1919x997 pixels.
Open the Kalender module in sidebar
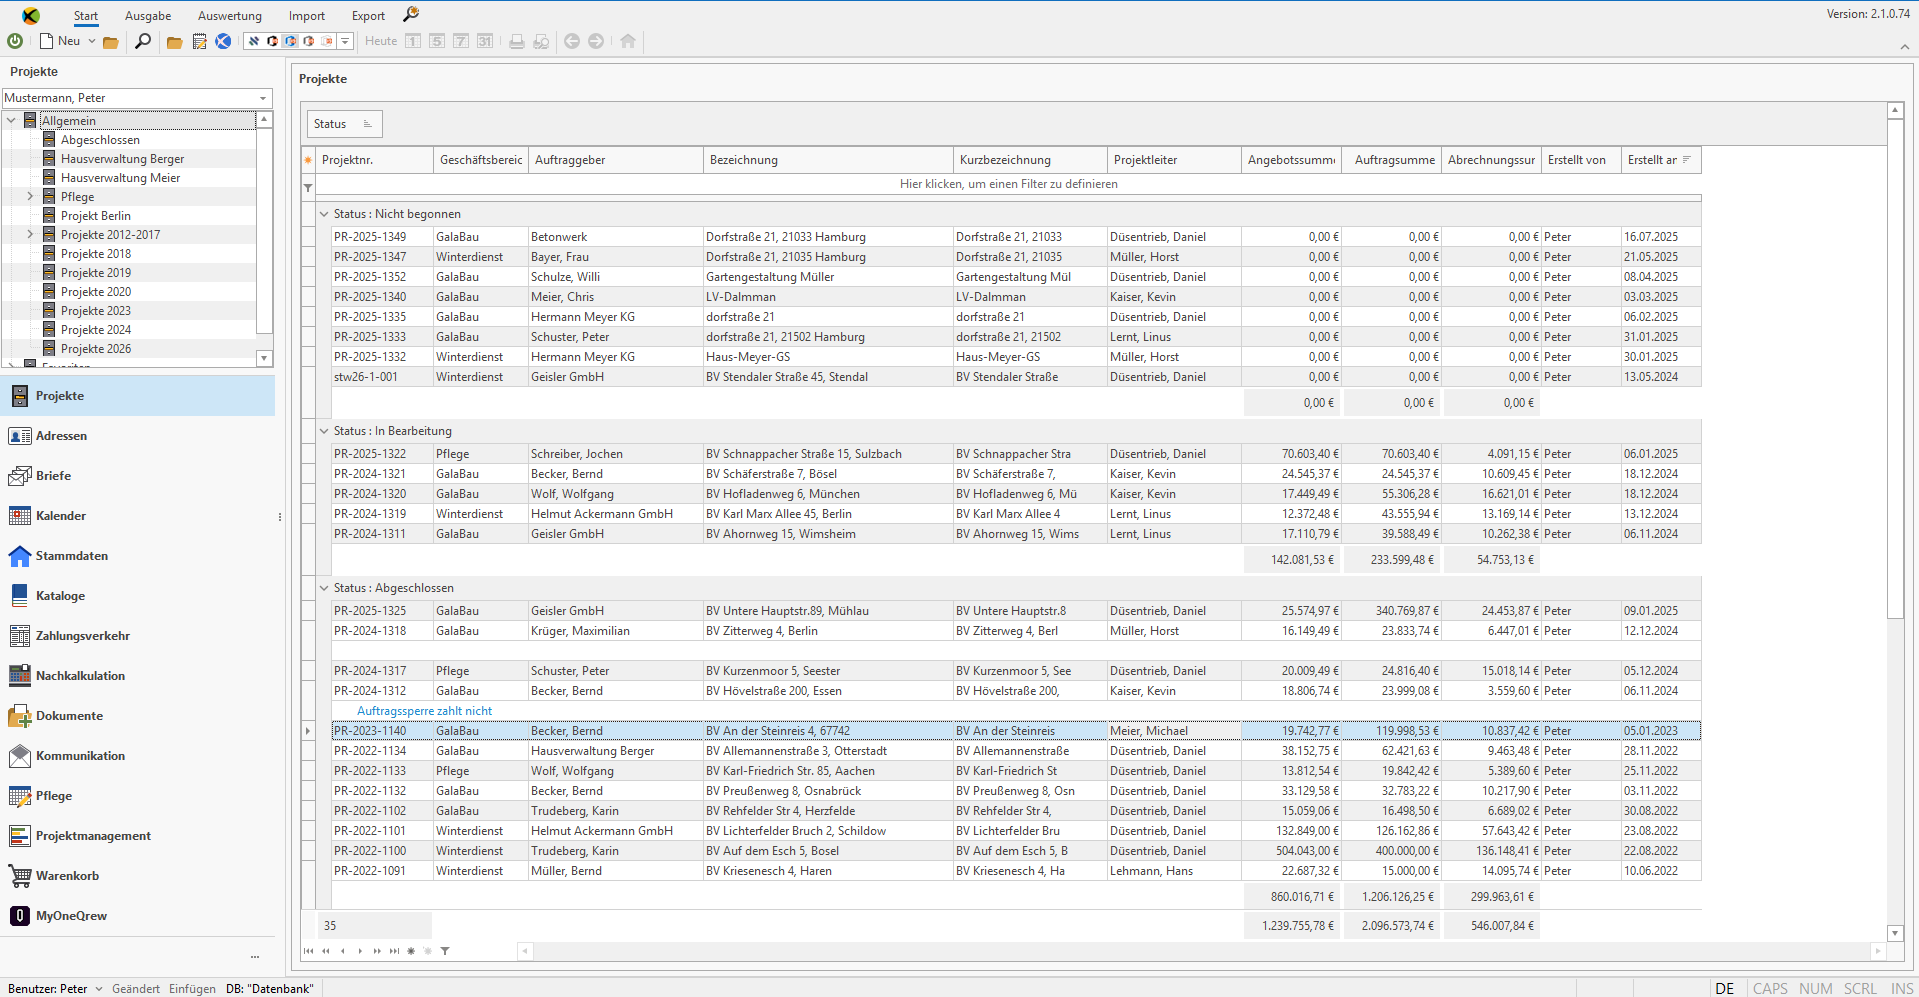tap(138, 516)
